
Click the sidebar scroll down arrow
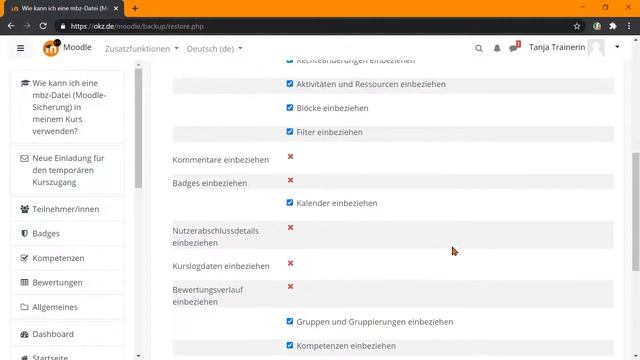138,356
